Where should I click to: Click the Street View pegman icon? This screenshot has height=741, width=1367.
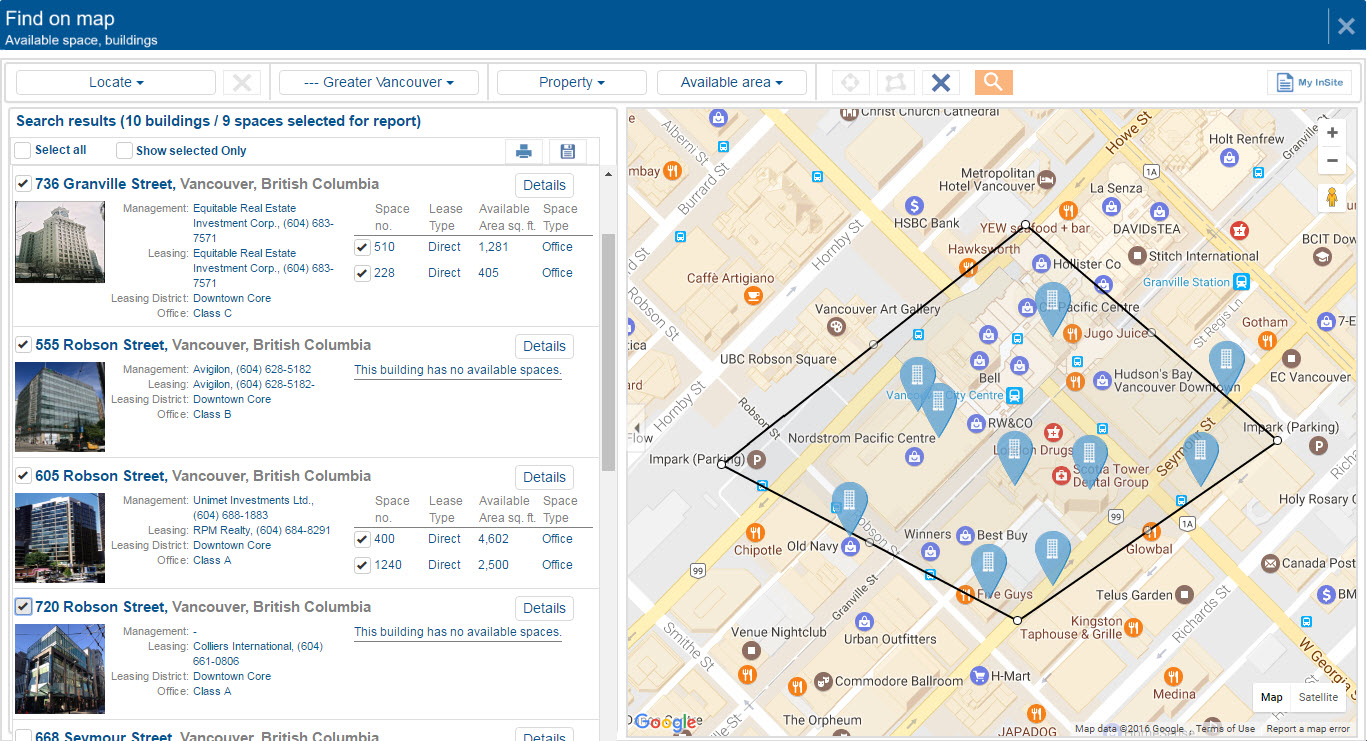[1332, 197]
